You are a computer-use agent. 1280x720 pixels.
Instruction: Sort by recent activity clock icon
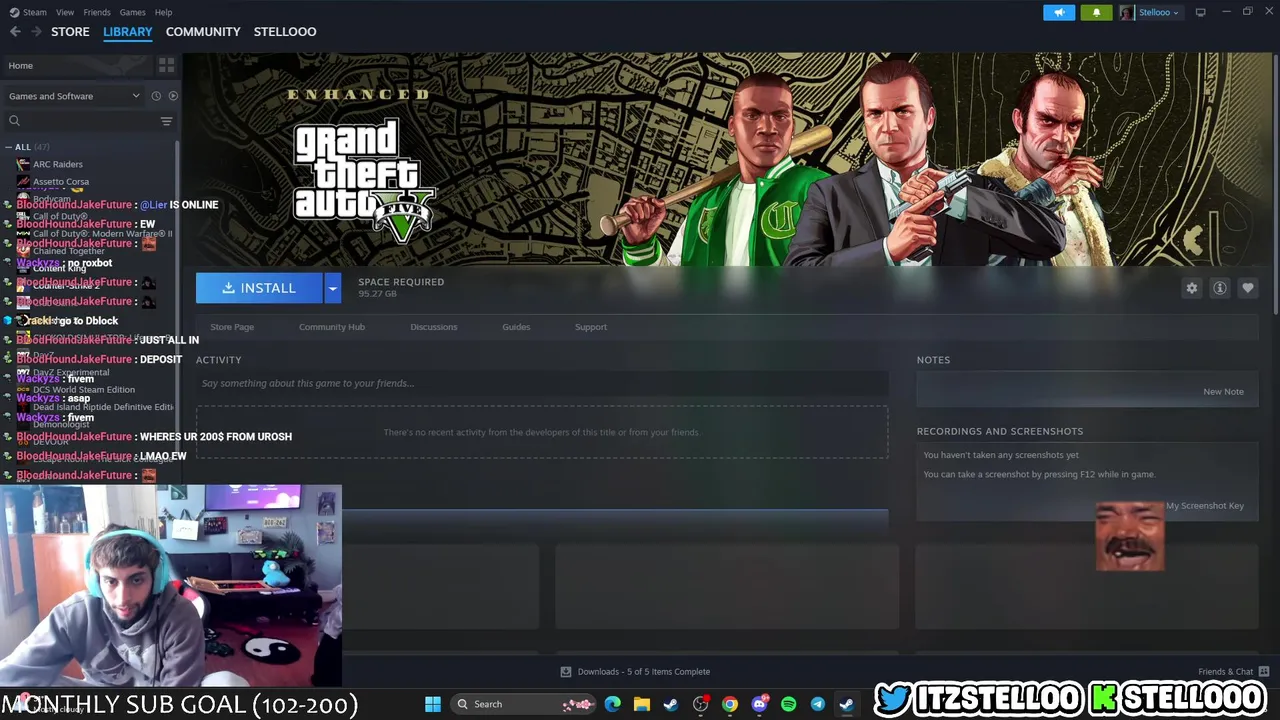coord(156,96)
